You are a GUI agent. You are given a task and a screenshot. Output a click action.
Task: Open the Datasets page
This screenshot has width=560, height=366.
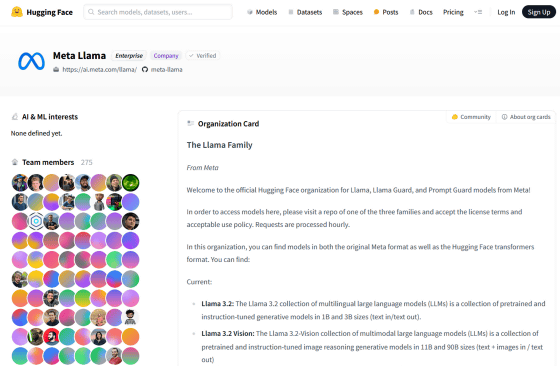coord(305,12)
